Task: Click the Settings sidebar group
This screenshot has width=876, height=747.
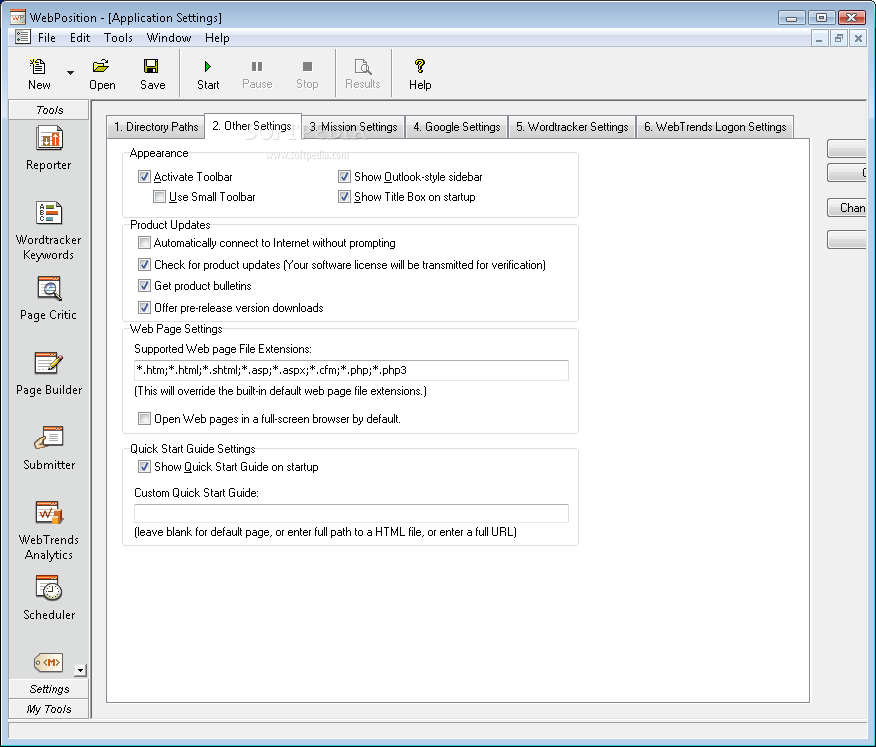Action: (49, 689)
